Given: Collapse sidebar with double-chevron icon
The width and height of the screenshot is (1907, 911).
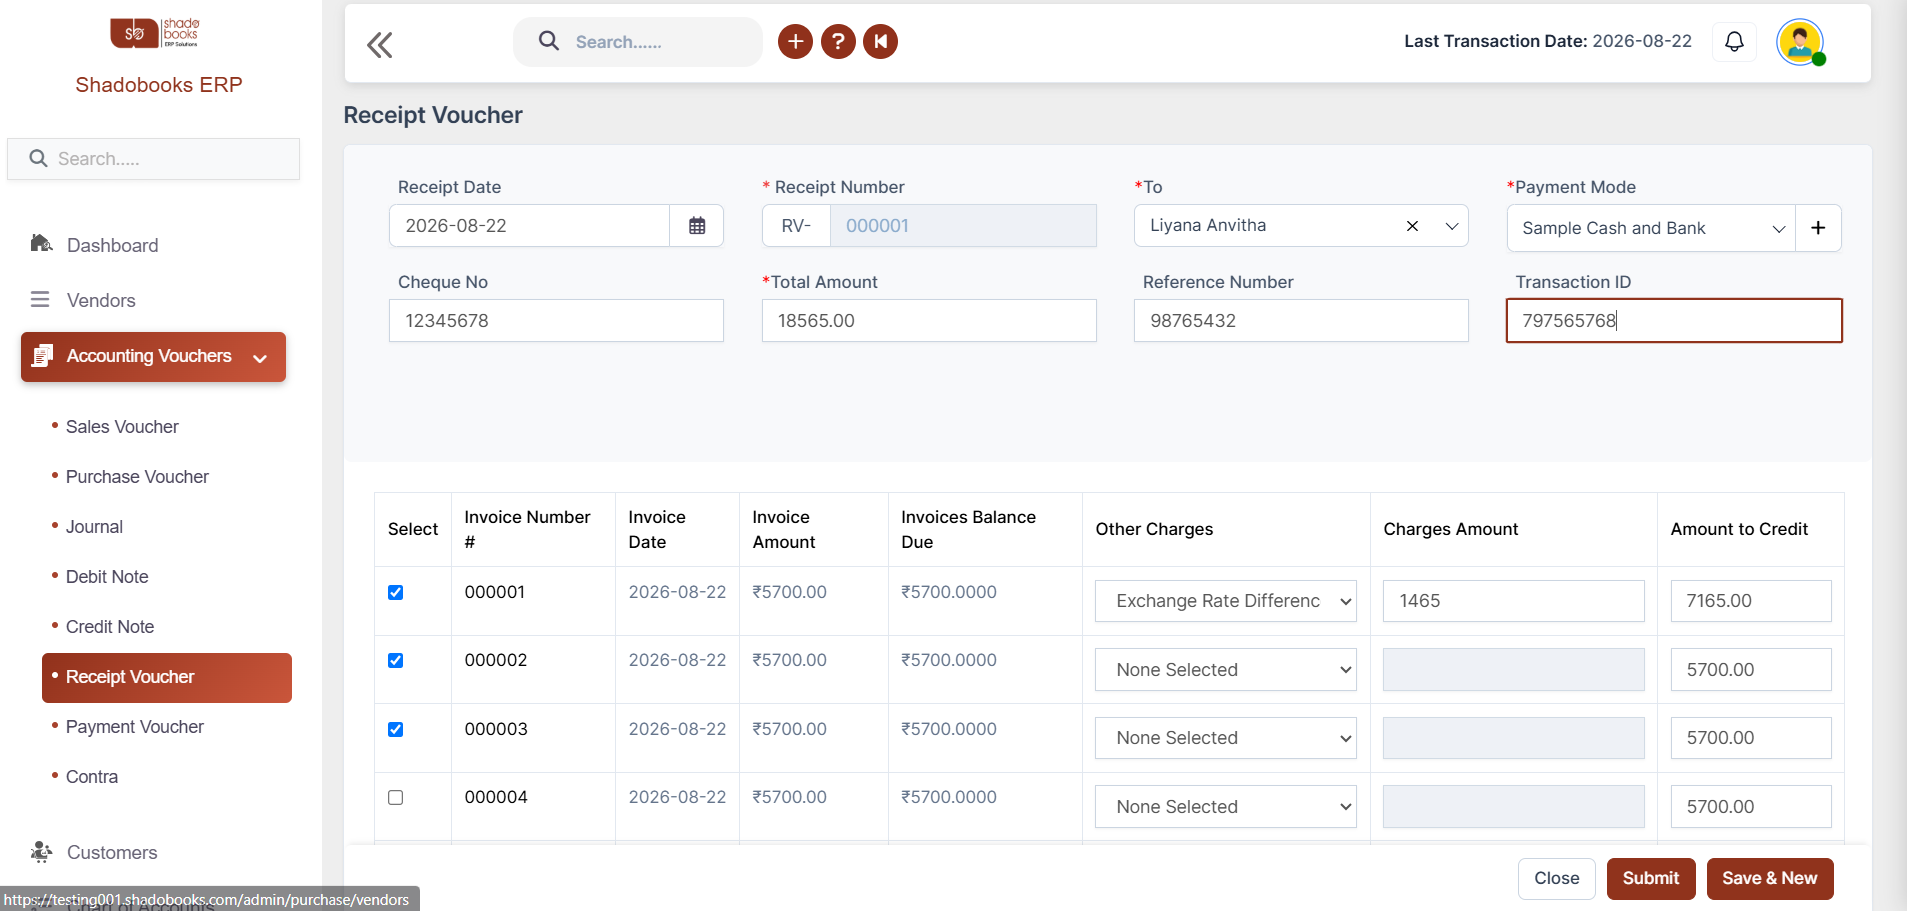Looking at the screenshot, I should click(380, 45).
